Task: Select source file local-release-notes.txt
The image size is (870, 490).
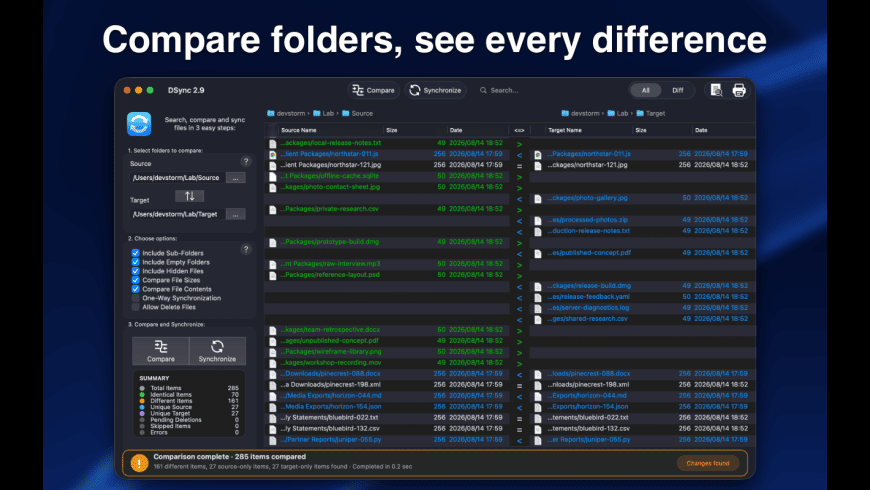Action: click(331, 143)
